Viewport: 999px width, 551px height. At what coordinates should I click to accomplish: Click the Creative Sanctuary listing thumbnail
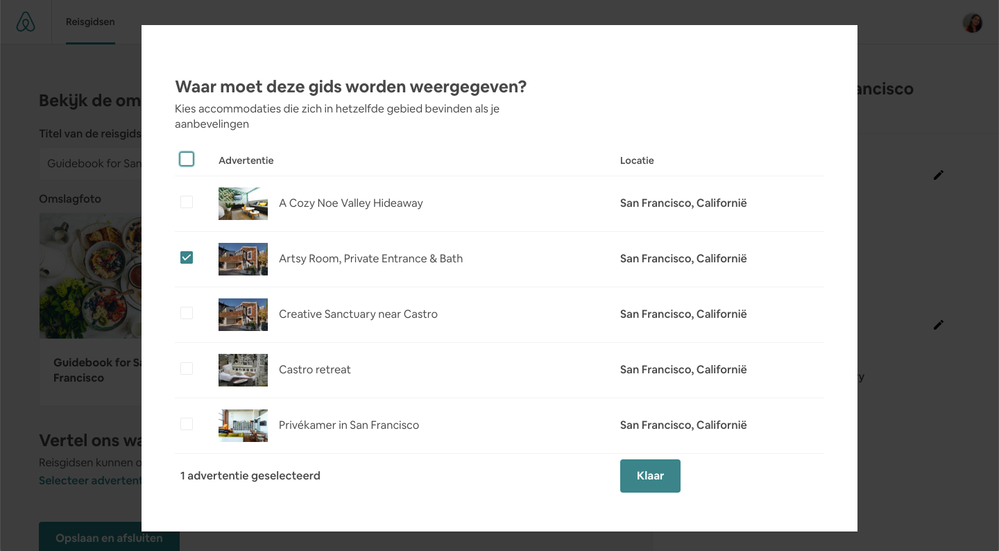click(243, 314)
